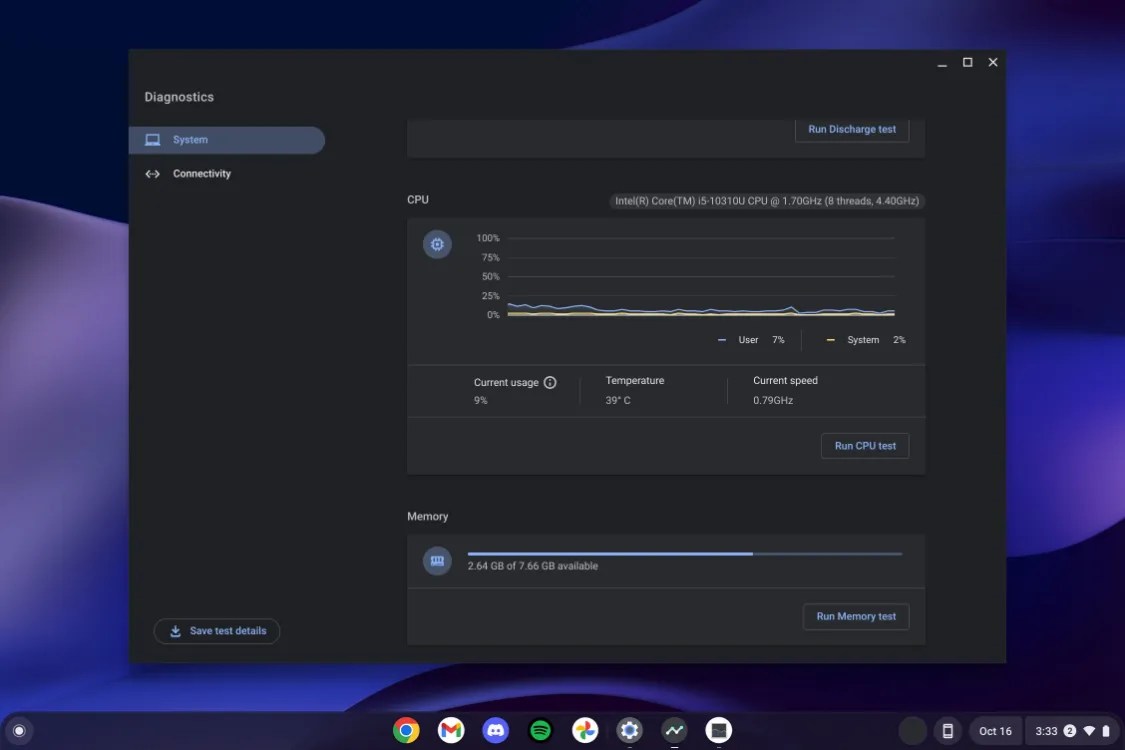Click Save test details
The height and width of the screenshot is (750, 1125).
[217, 631]
